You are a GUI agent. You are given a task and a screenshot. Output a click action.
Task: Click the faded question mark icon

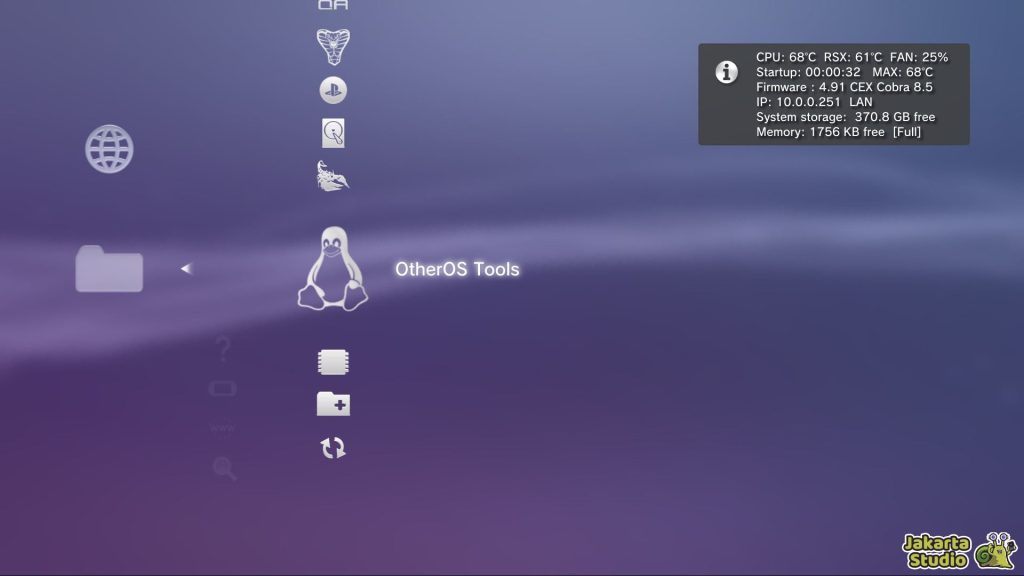pos(223,349)
